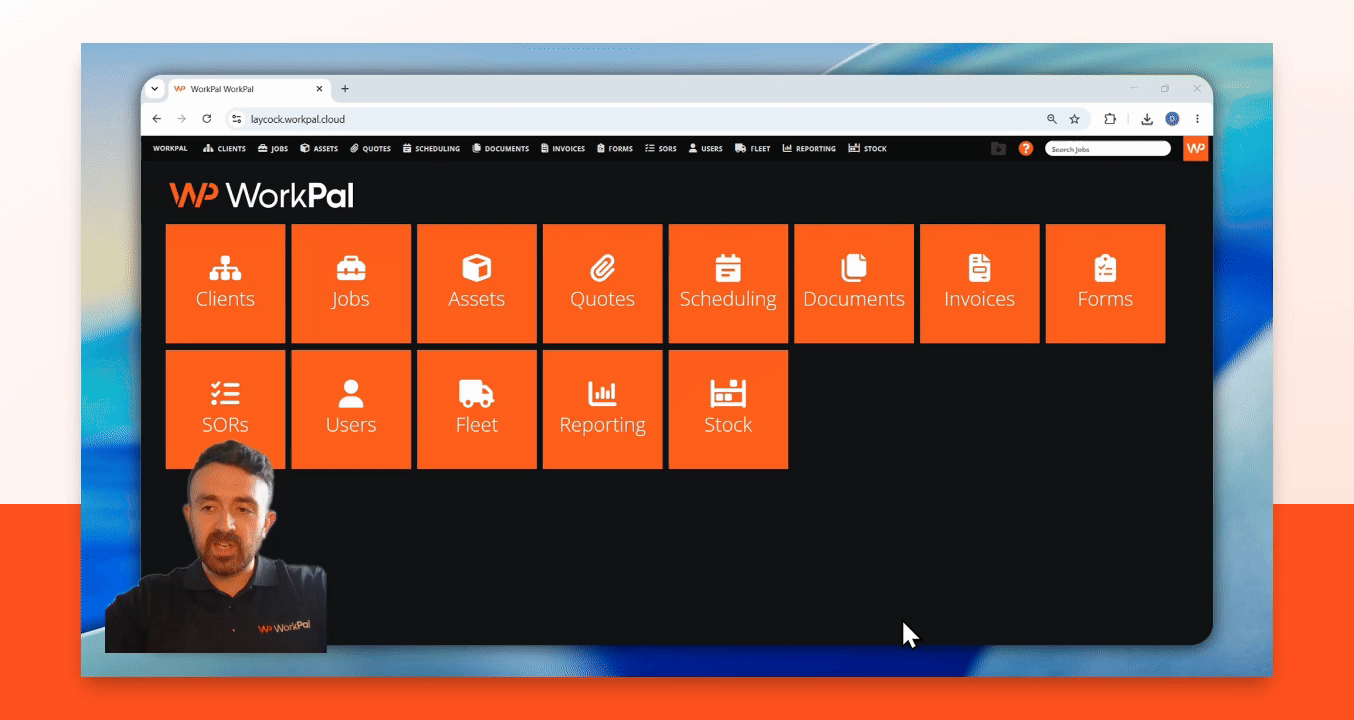Select FORMS in the top navigation bar
This screenshot has width=1354, height=720.
[615, 149]
